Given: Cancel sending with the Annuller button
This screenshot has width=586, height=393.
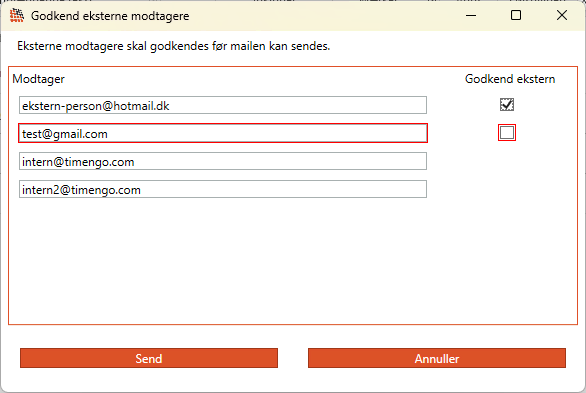Looking at the screenshot, I should [437, 358].
